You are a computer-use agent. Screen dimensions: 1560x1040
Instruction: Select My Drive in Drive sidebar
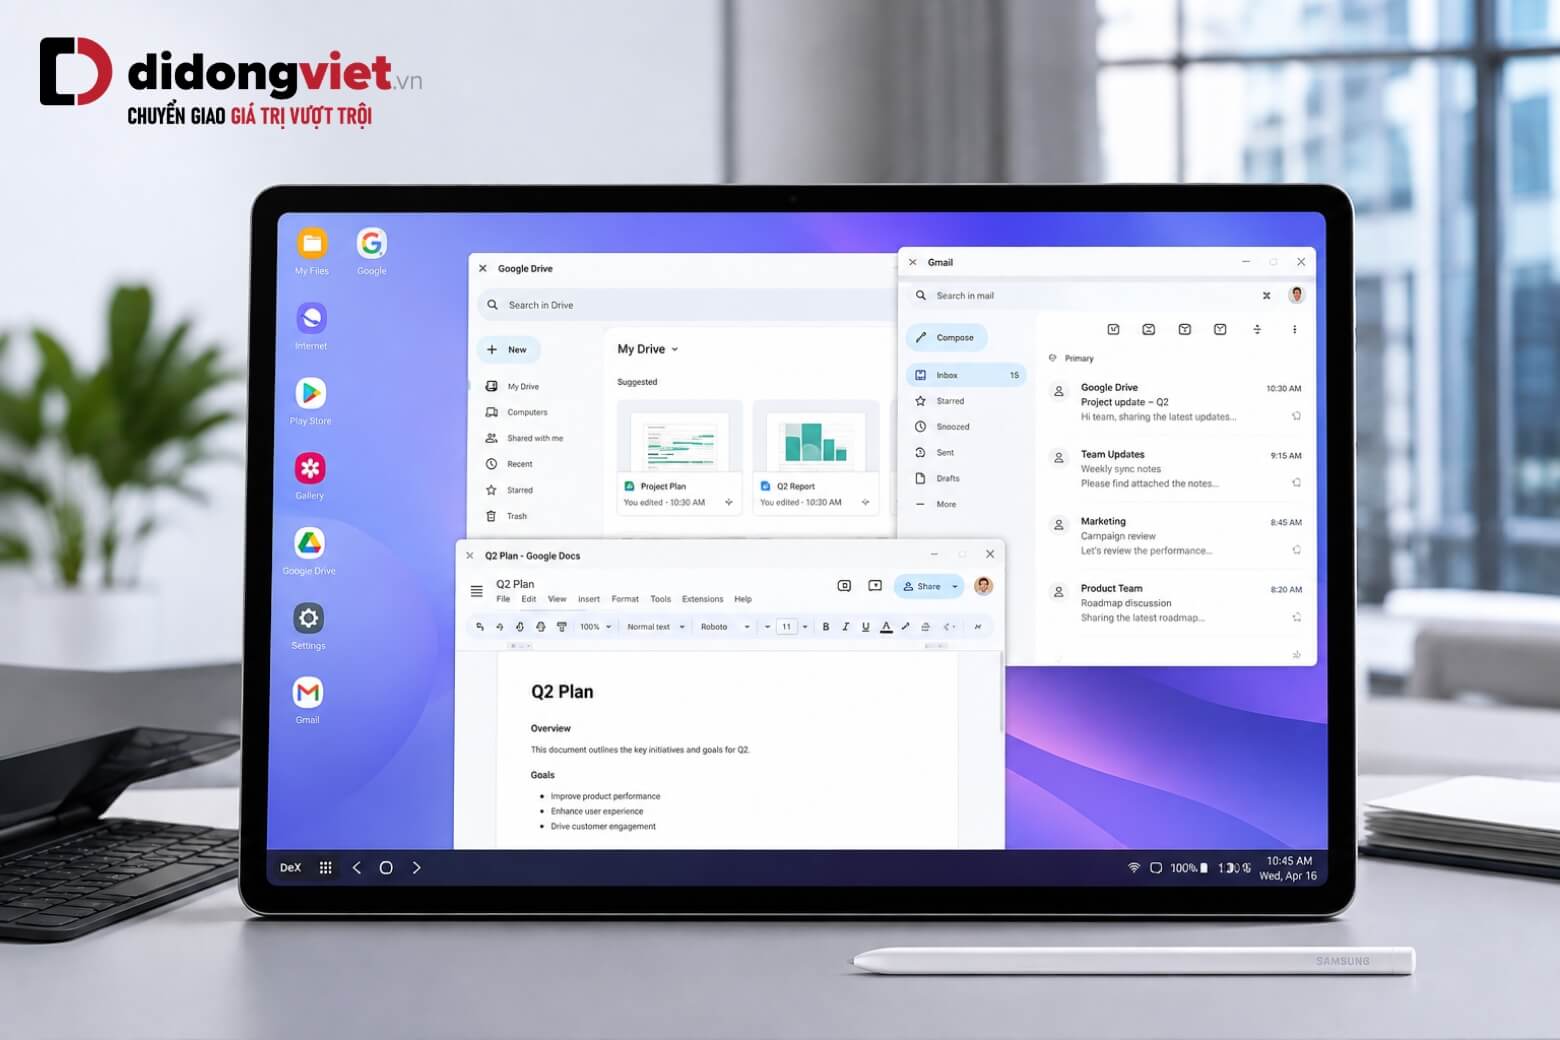point(513,386)
